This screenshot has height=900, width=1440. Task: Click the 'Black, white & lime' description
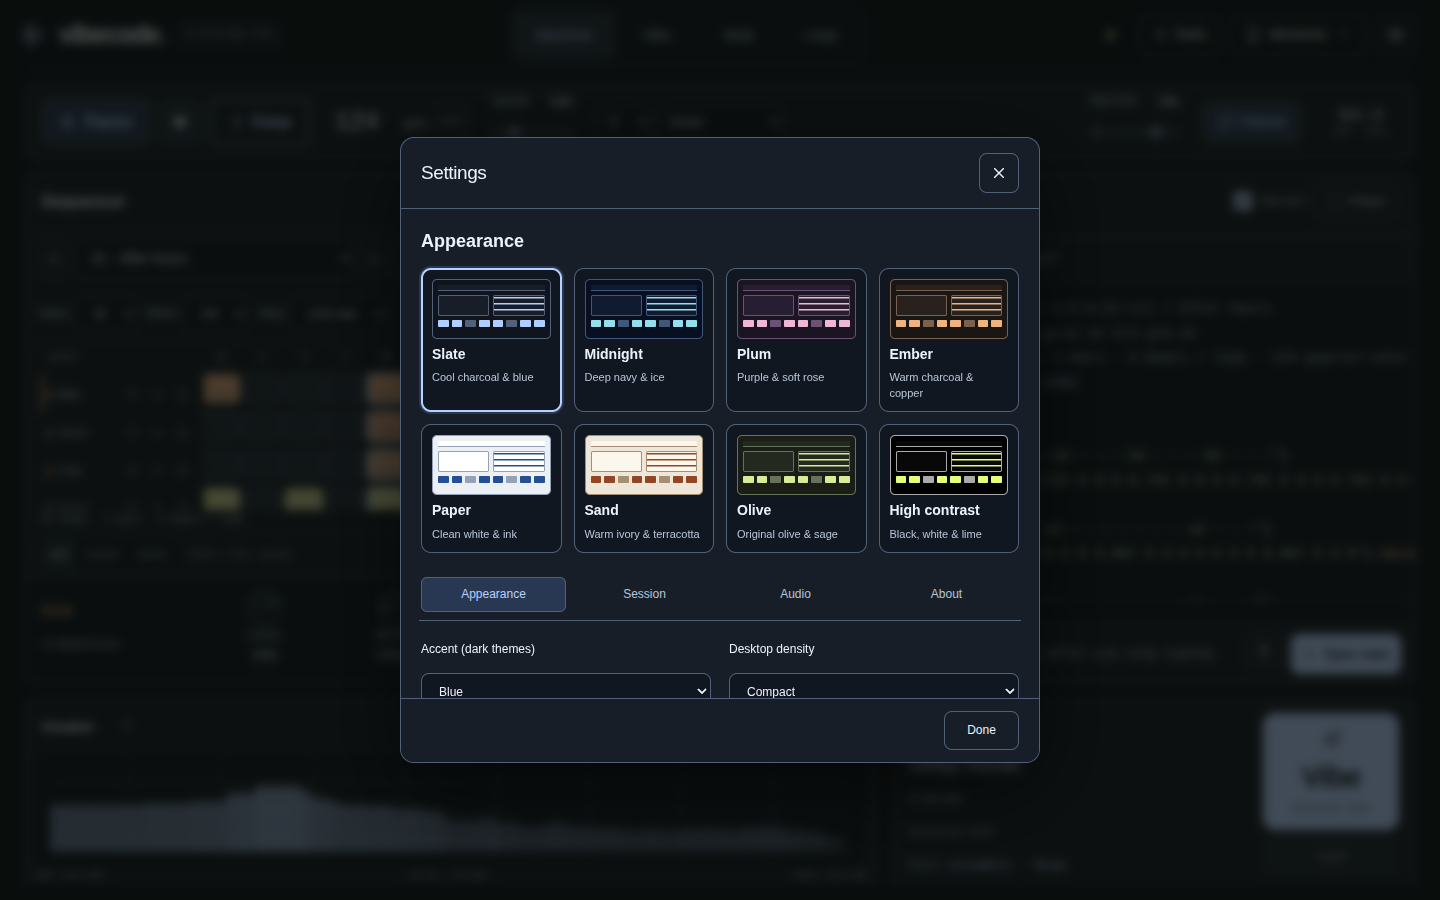coord(936,534)
